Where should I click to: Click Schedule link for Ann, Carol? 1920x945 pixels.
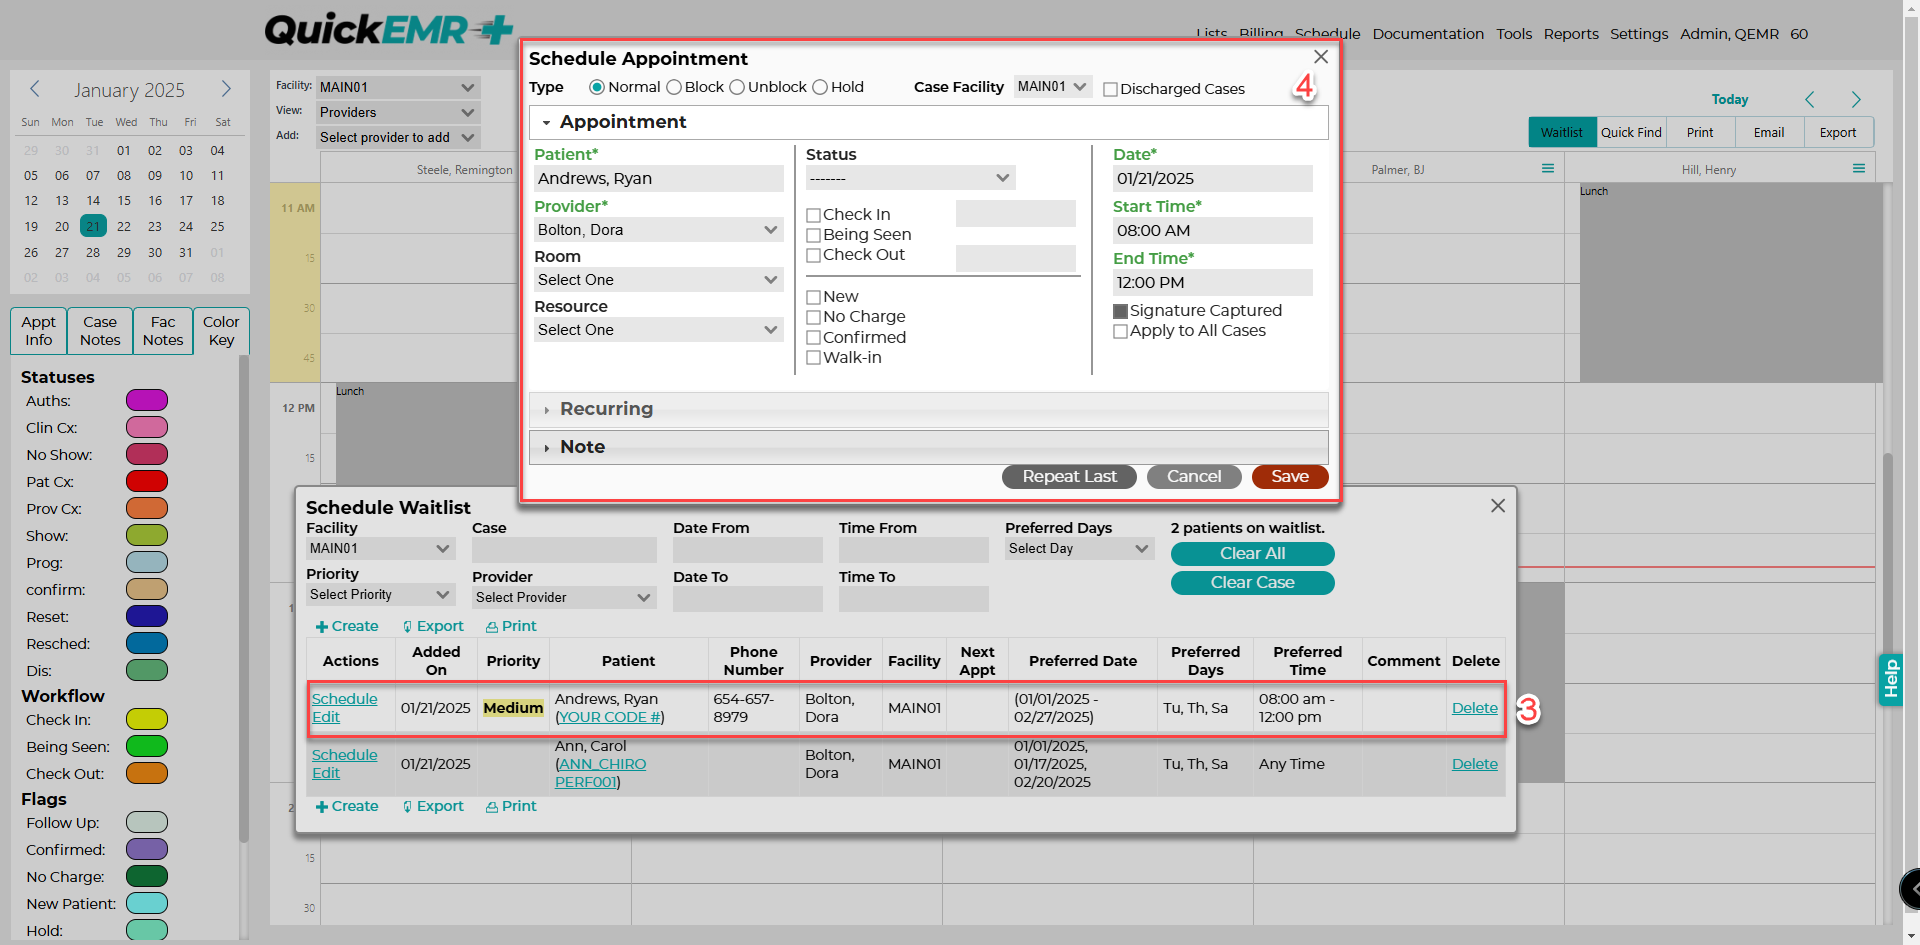coord(344,755)
